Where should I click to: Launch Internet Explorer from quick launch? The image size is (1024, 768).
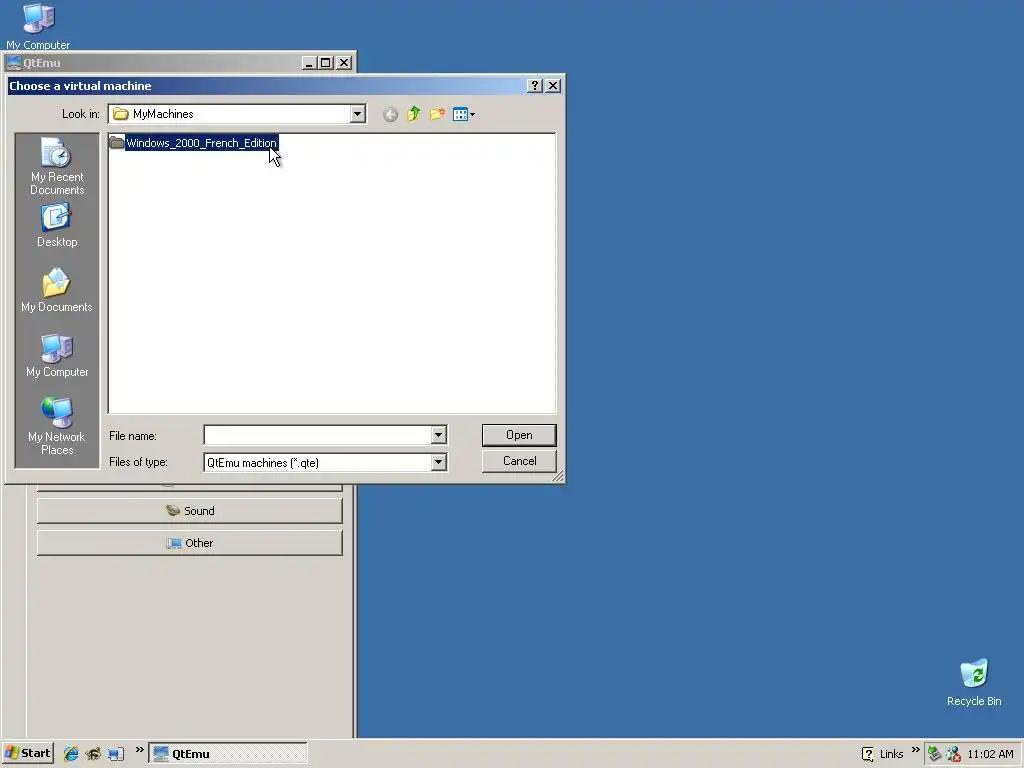(x=71, y=754)
